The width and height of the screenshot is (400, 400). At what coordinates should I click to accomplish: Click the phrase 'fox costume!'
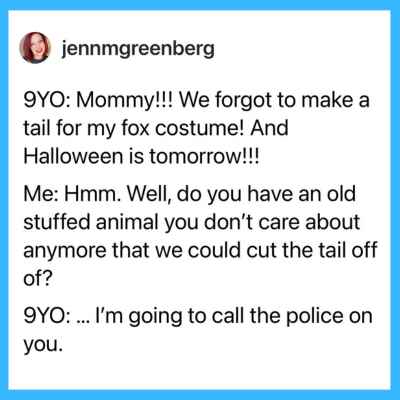click(x=175, y=128)
